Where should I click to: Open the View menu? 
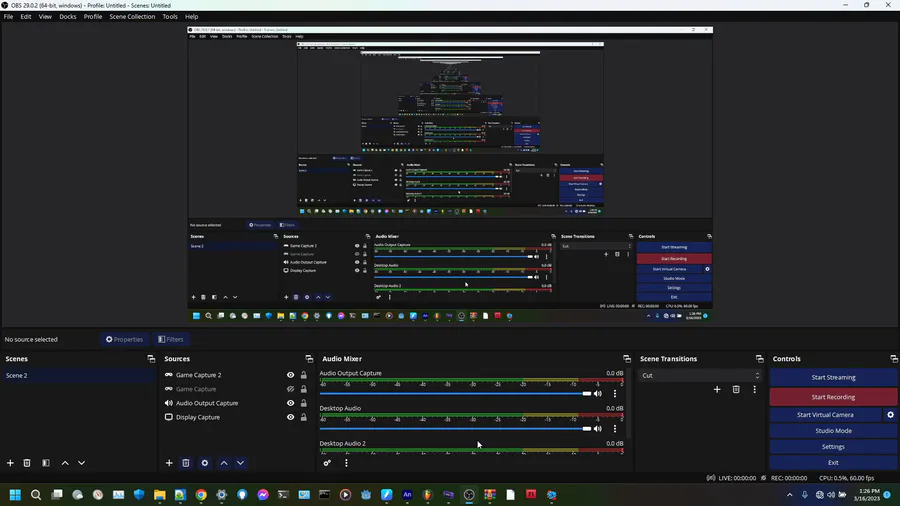45,17
